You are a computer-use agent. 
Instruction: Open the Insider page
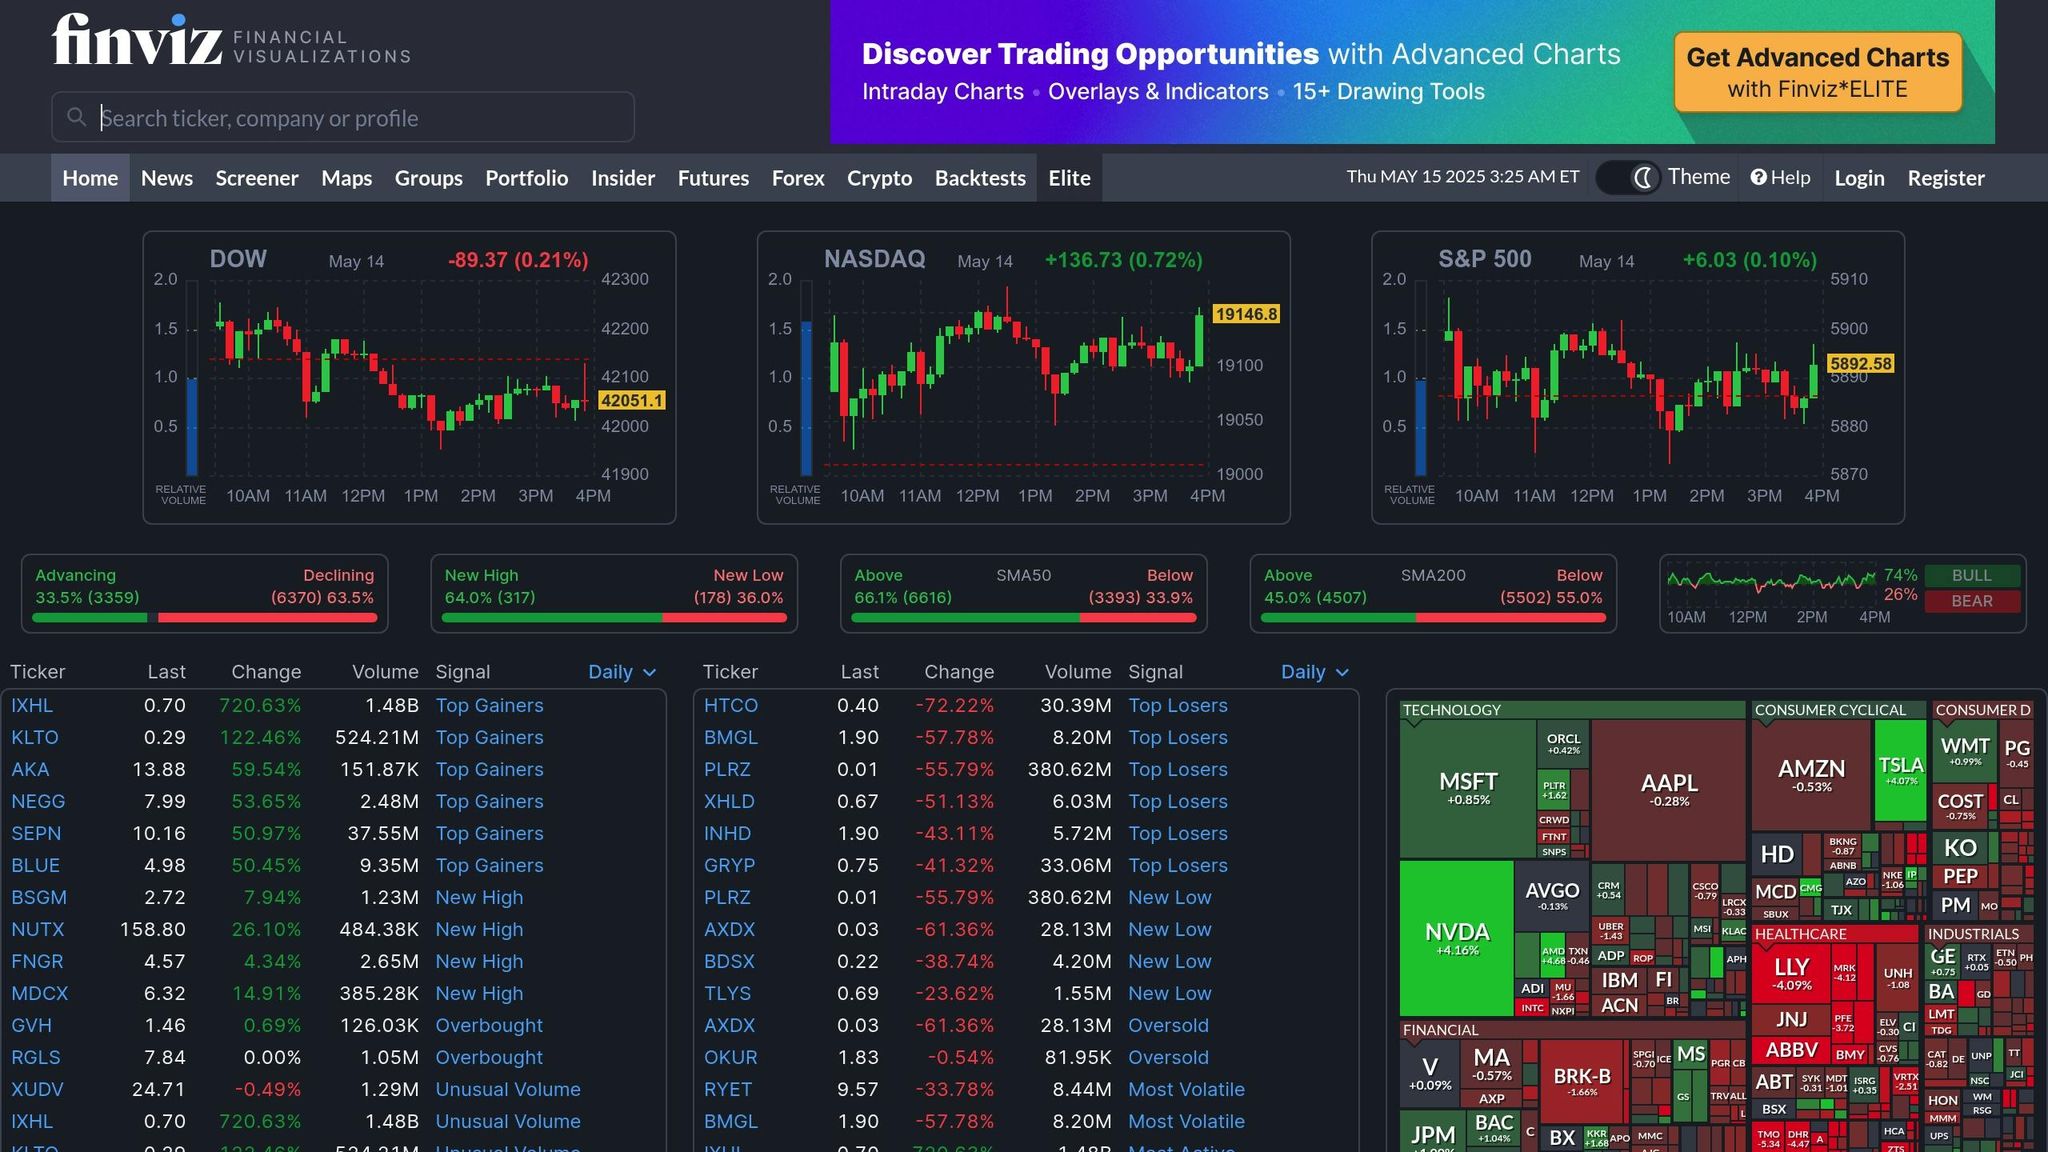pos(623,178)
